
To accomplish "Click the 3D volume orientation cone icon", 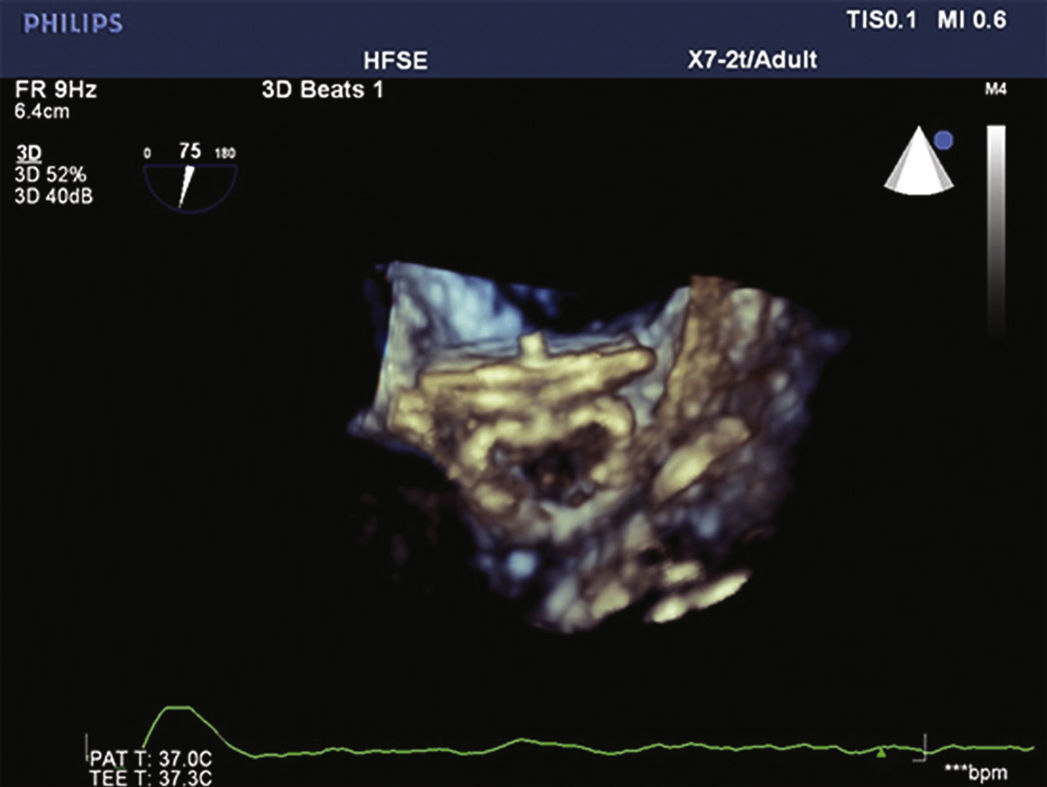I will point(911,162).
